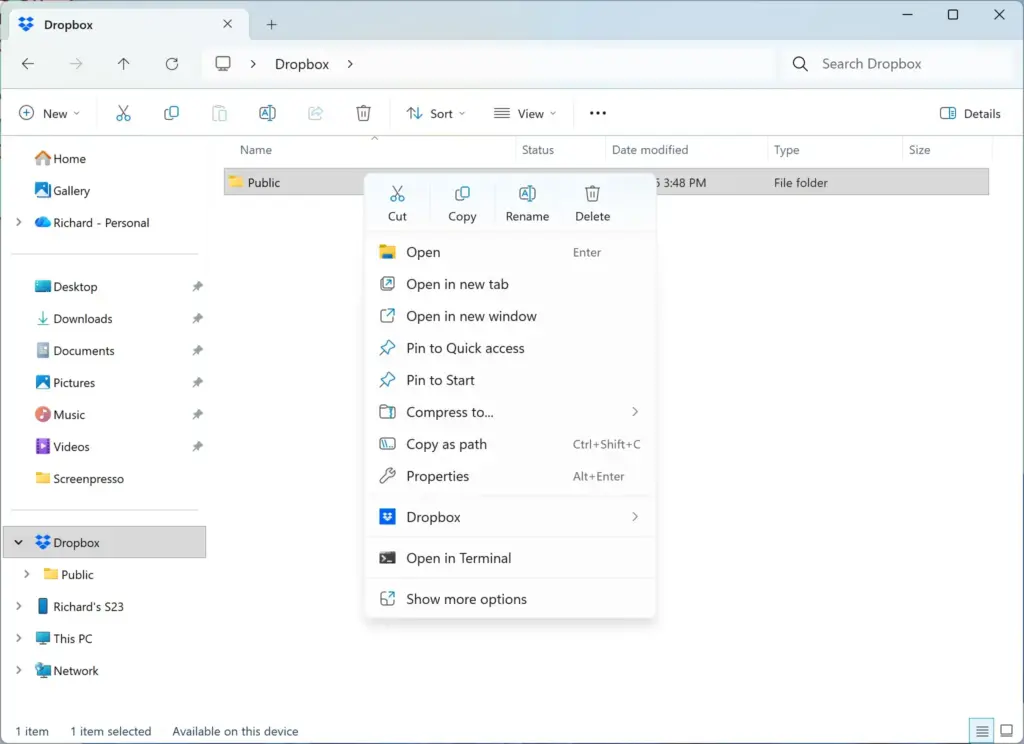Viewport: 1024px width, 744px height.
Task: Open Downloads in the sidebar
Action: click(x=82, y=319)
